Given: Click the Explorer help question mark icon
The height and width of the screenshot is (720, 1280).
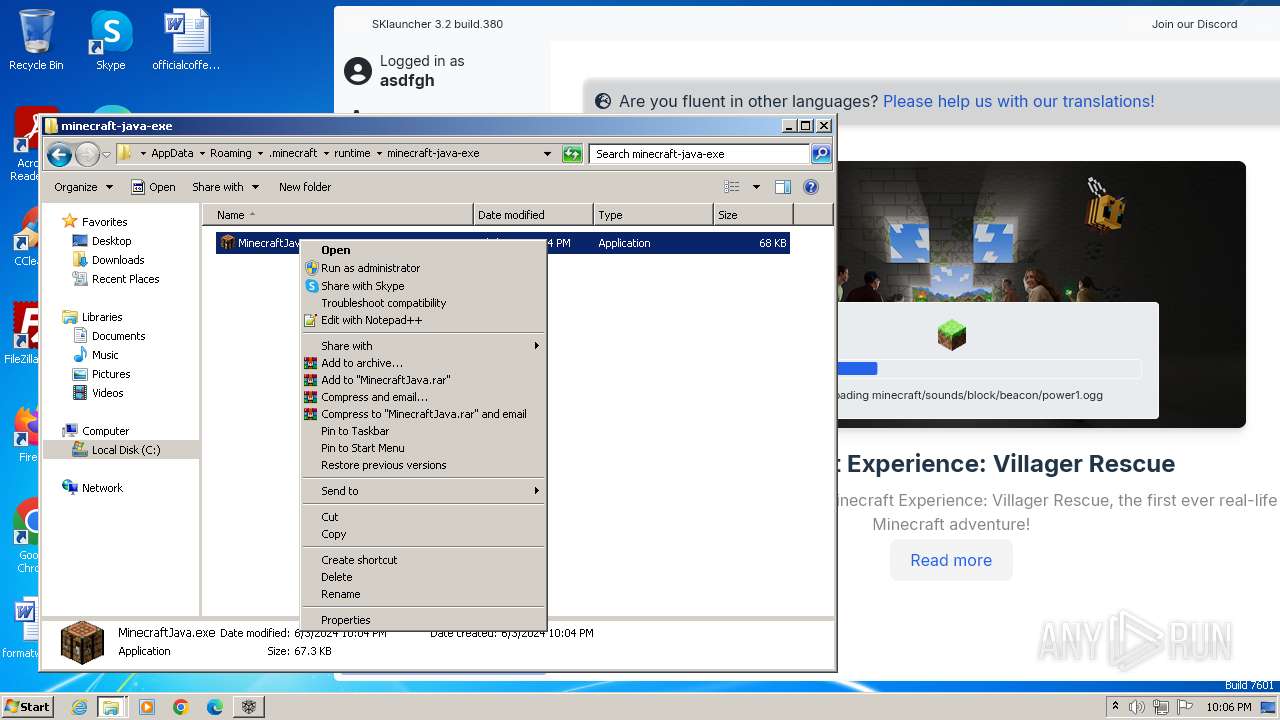Looking at the screenshot, I should 811,187.
